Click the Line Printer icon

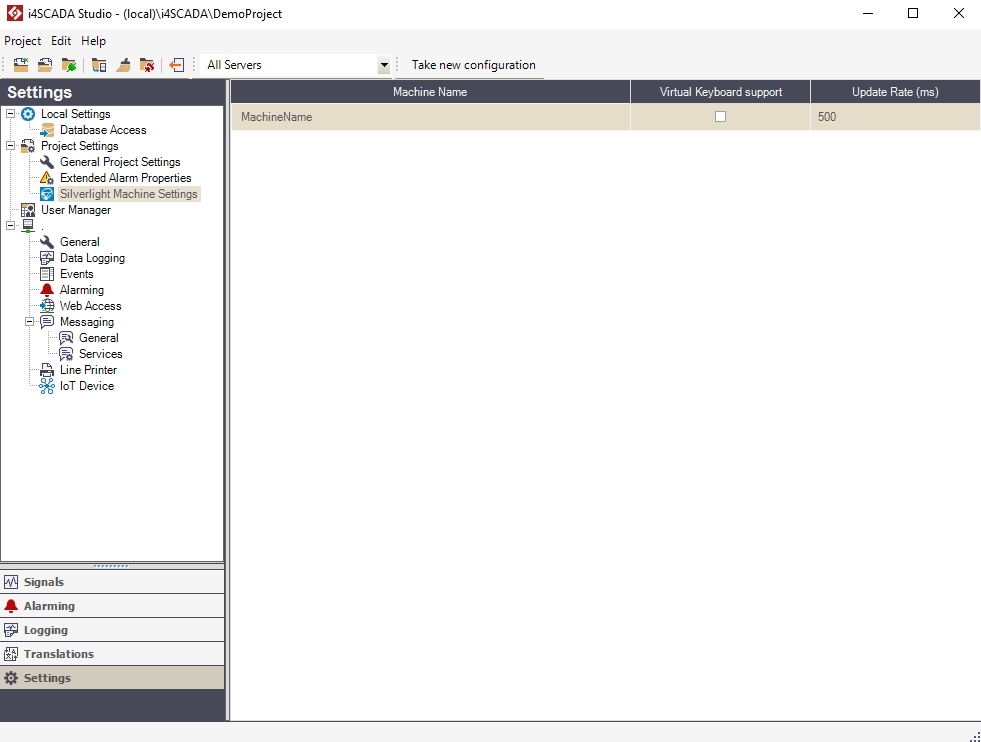click(47, 370)
